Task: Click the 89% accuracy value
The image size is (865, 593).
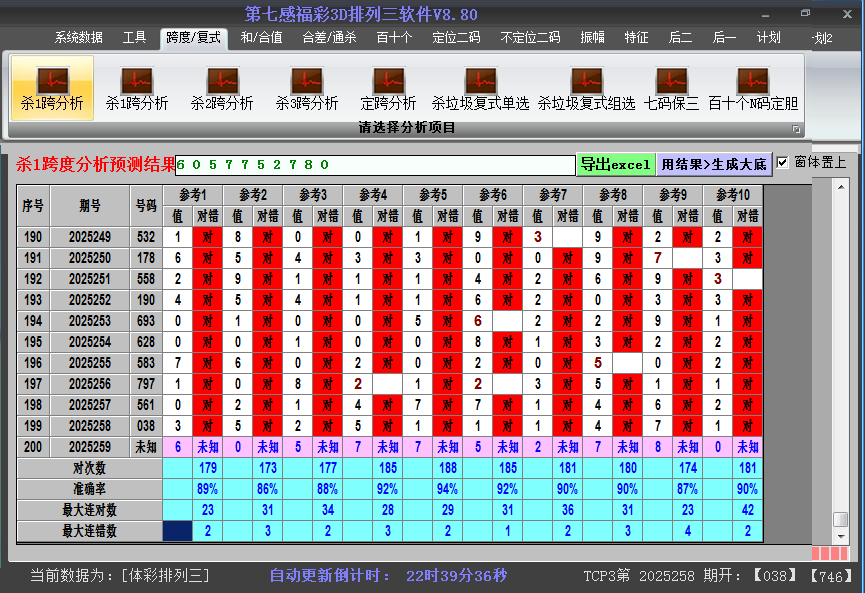Action: coord(207,489)
